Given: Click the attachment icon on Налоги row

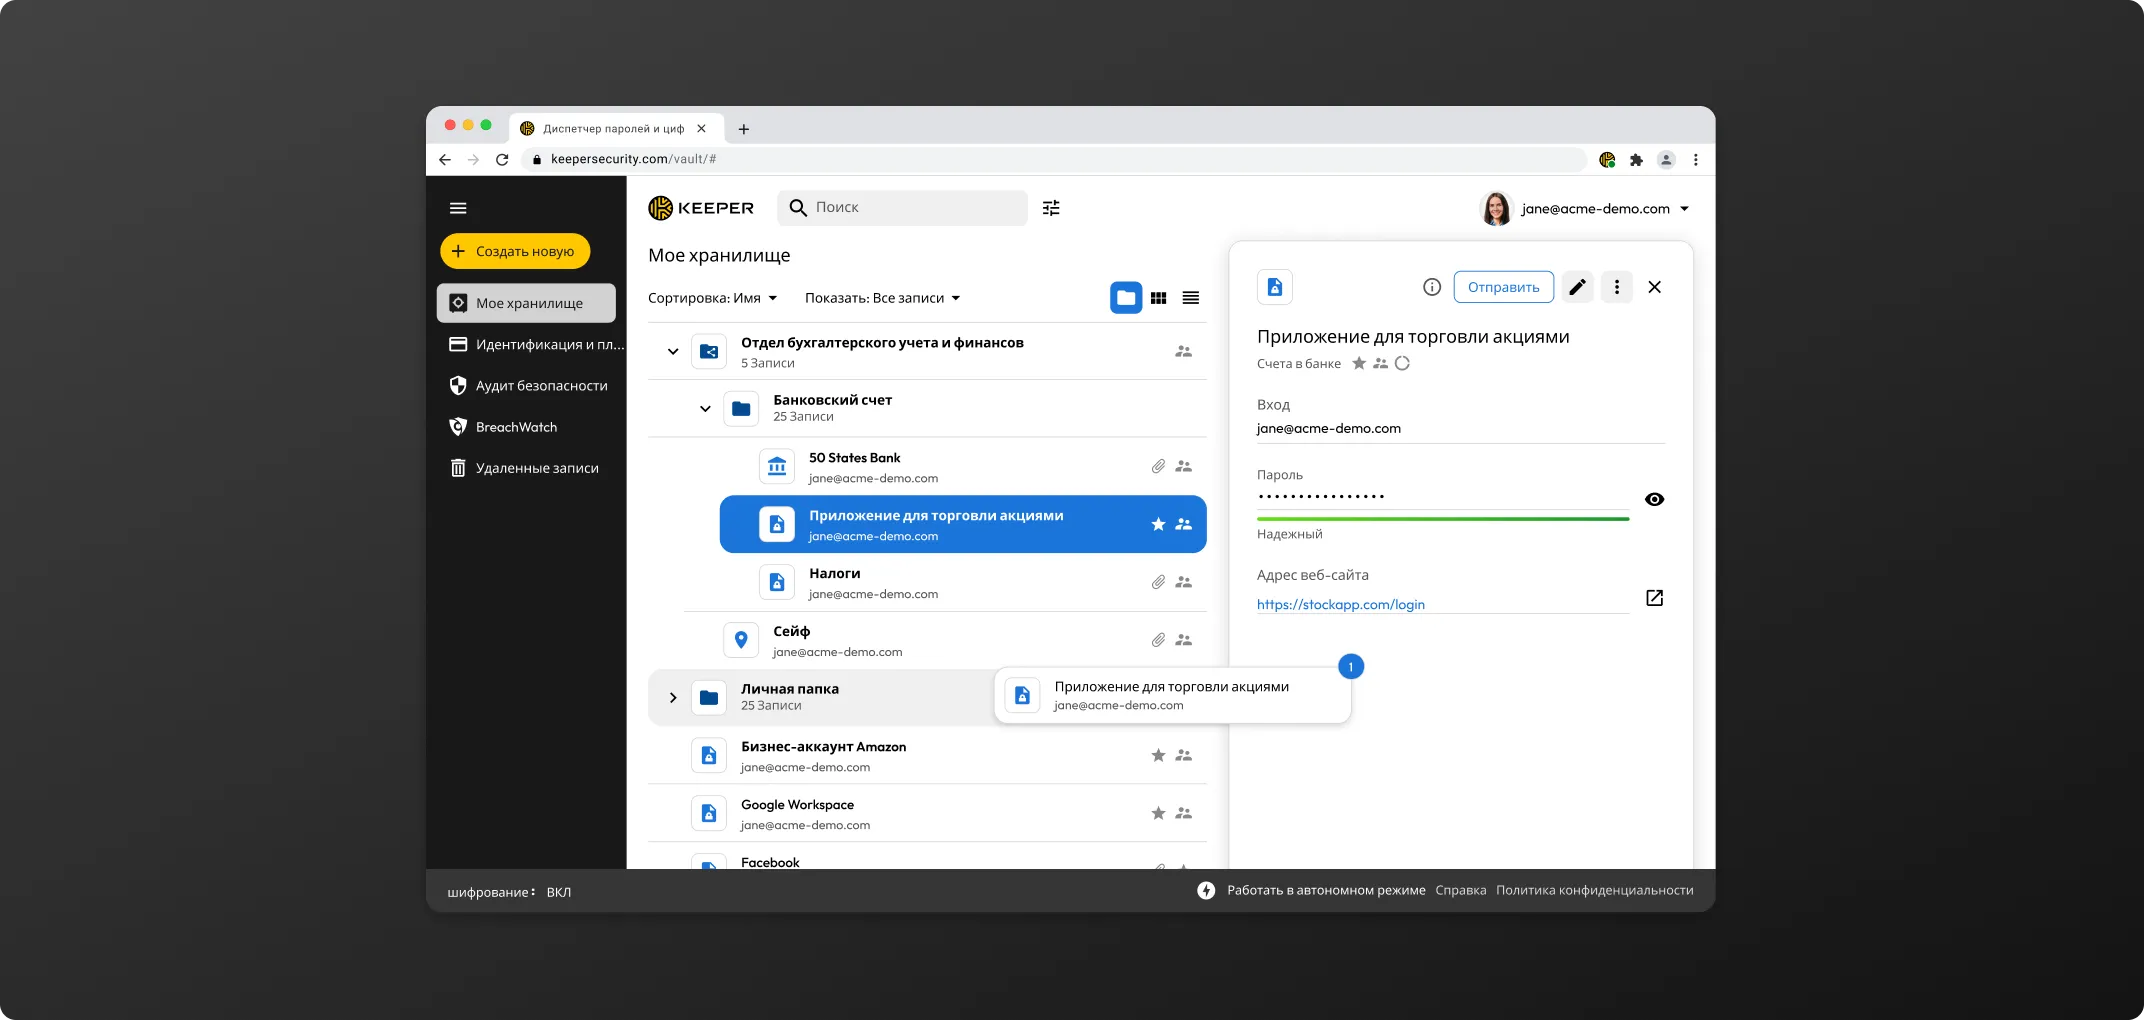Looking at the screenshot, I should point(1158,582).
